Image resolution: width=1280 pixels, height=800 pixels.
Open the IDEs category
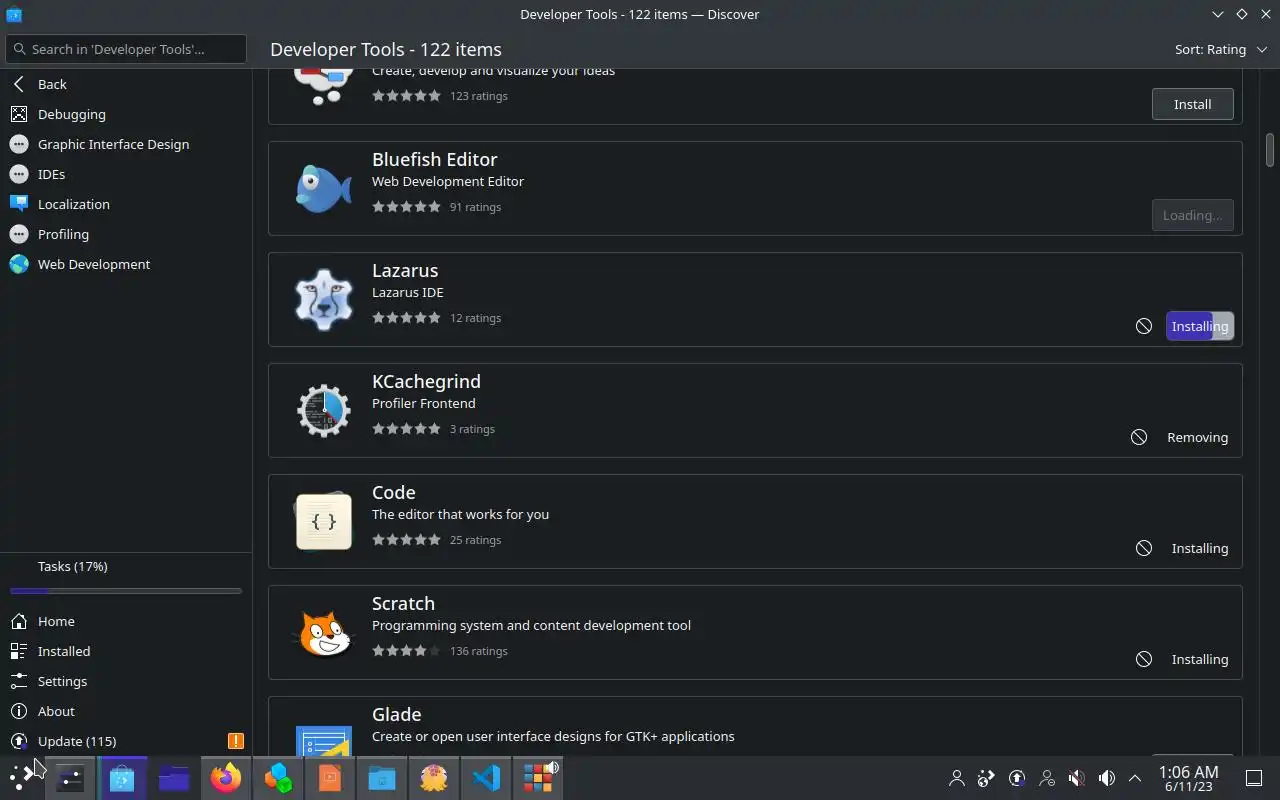[126, 174]
